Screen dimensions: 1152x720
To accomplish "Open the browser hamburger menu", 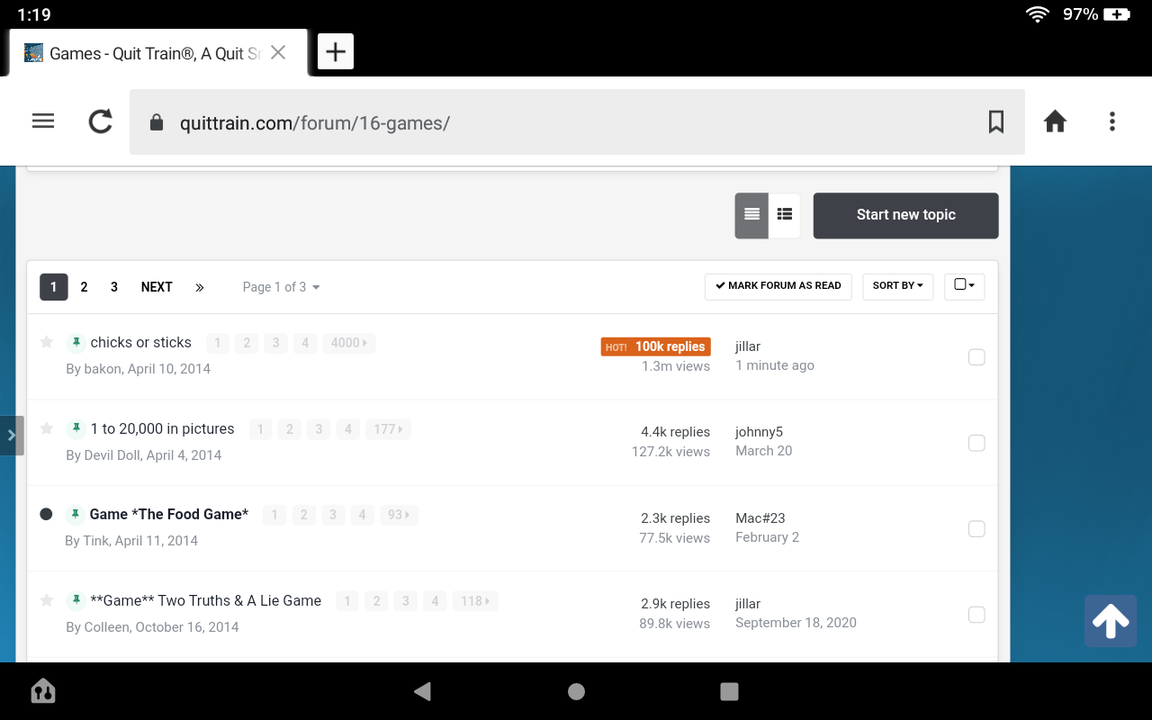I will point(43,121).
